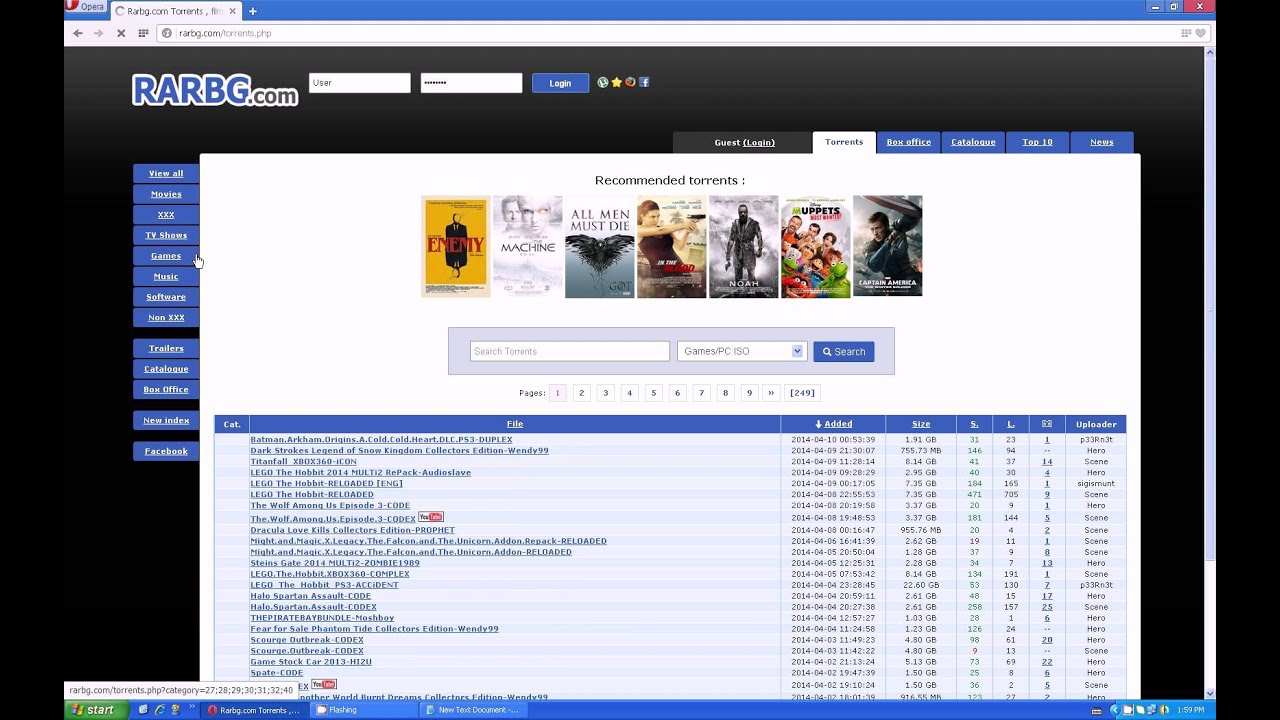
Task: Click the comments column header icon
Action: click(x=1047, y=424)
